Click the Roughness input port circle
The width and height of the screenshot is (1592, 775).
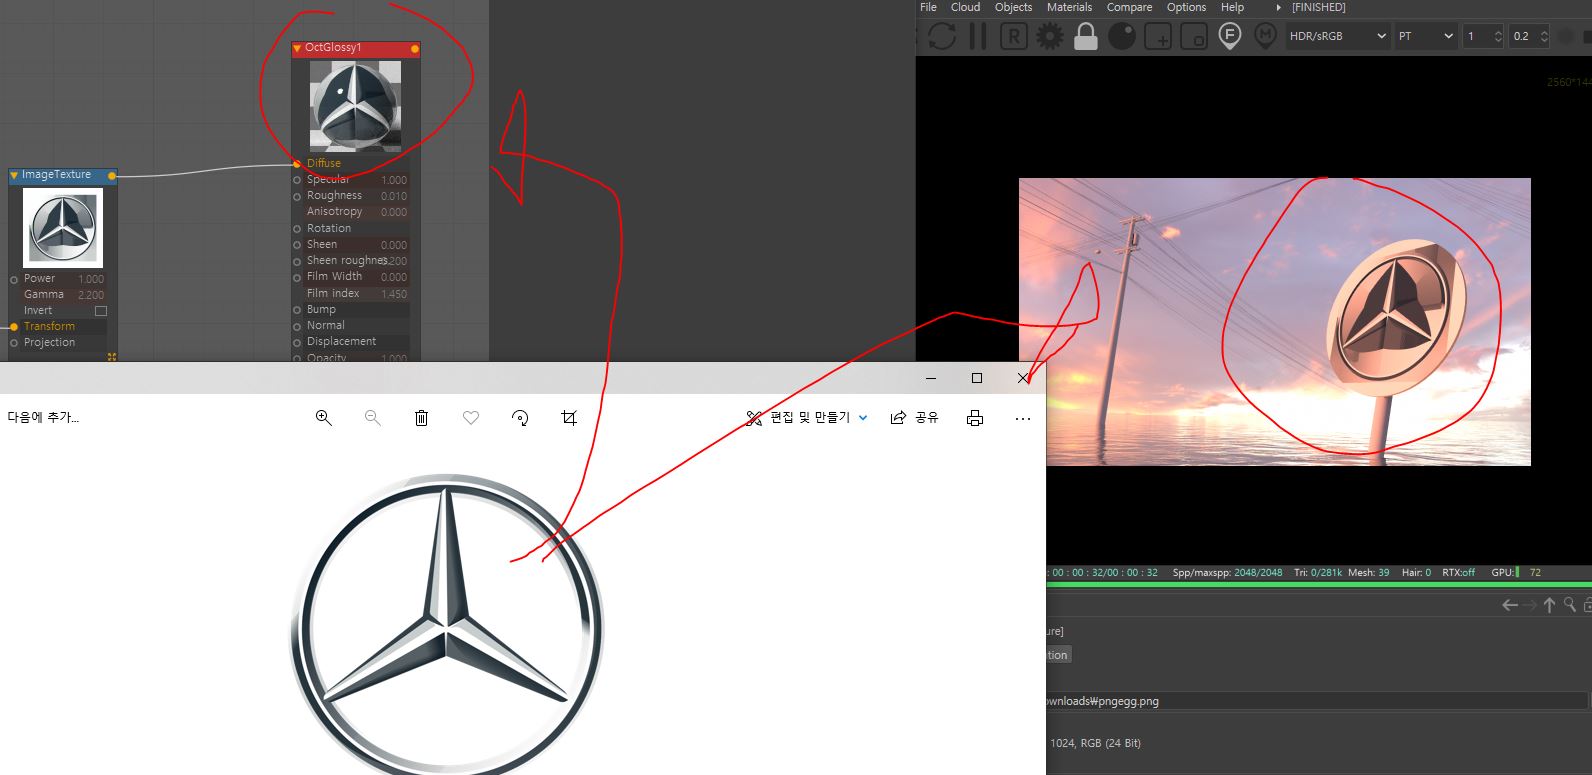pos(297,196)
